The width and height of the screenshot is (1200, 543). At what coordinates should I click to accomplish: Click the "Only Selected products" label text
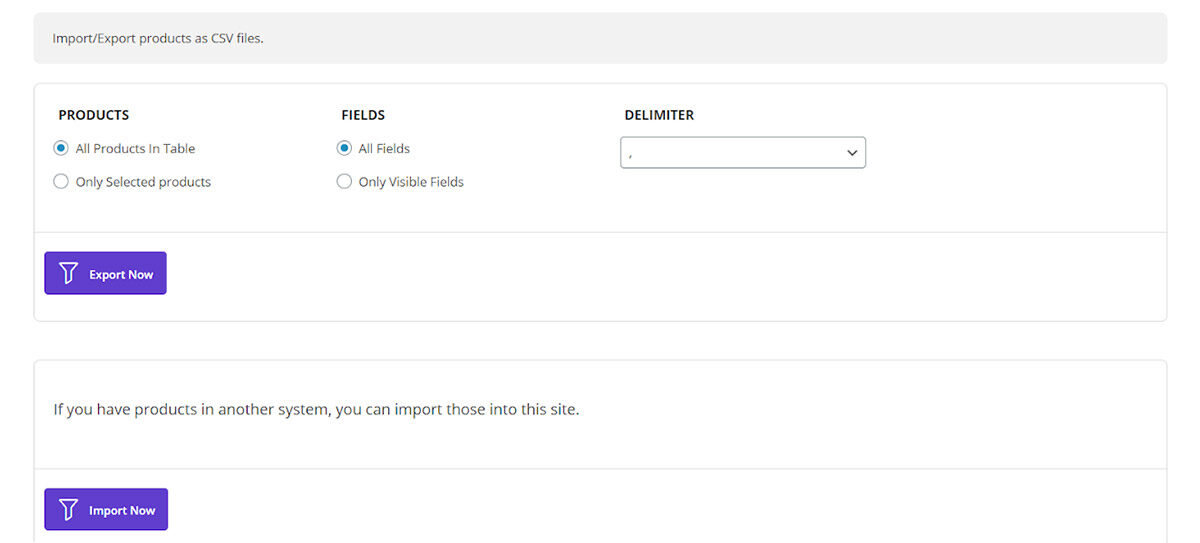click(x=143, y=182)
